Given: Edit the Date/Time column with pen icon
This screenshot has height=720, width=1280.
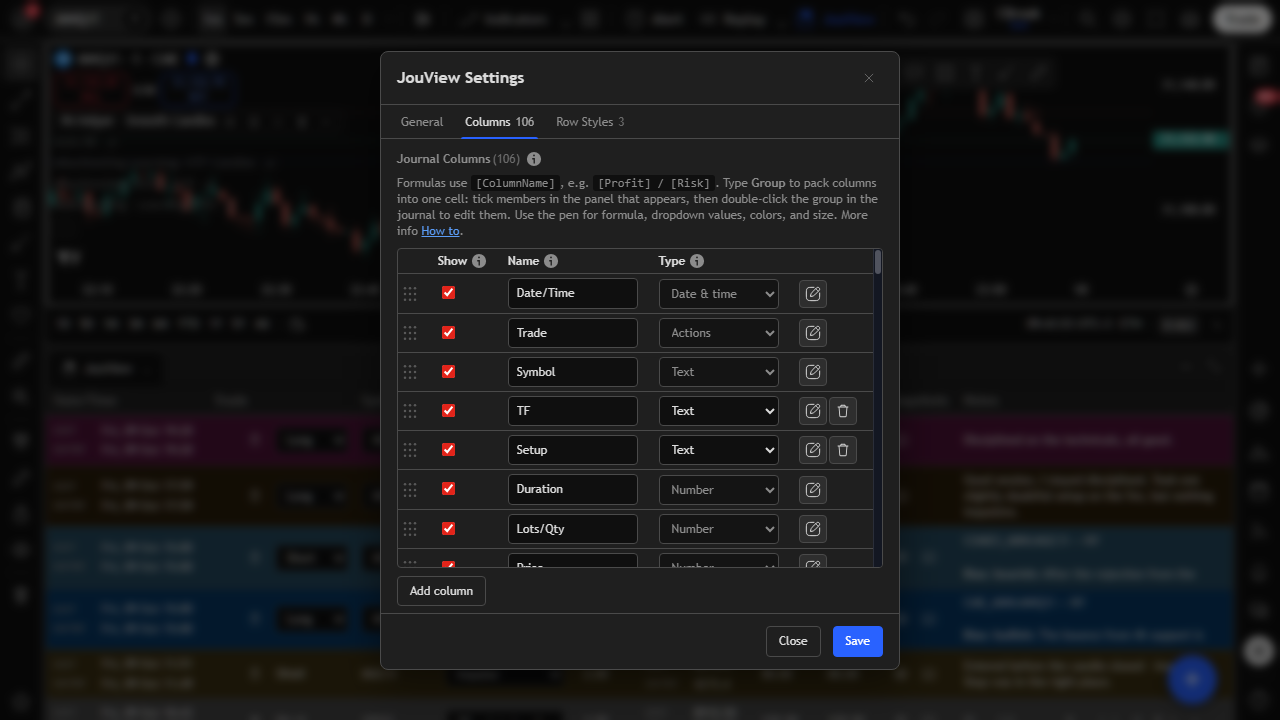Looking at the screenshot, I should tap(813, 293).
